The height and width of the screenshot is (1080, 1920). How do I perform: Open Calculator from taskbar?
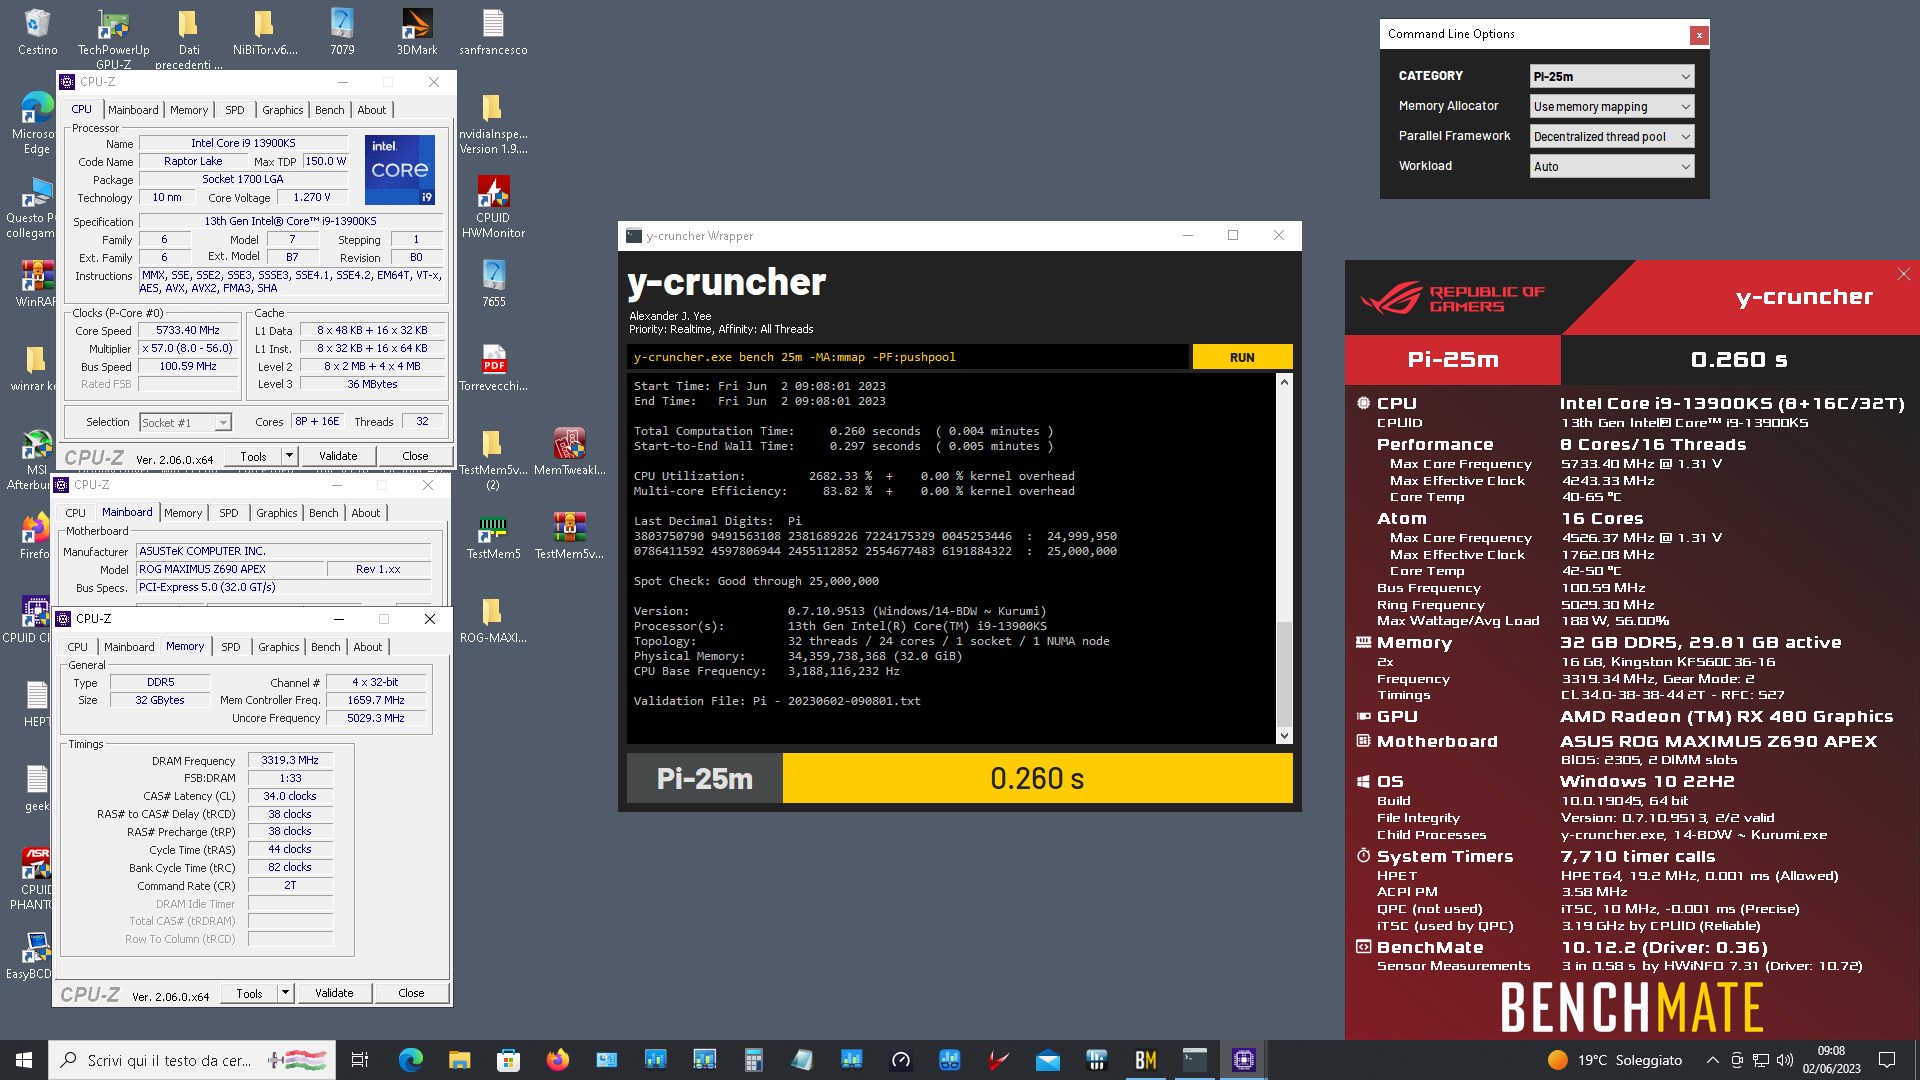(753, 1060)
